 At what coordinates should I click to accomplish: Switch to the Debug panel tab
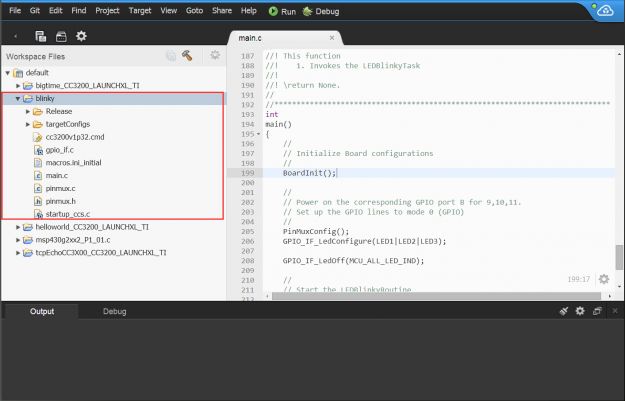[x=114, y=311]
